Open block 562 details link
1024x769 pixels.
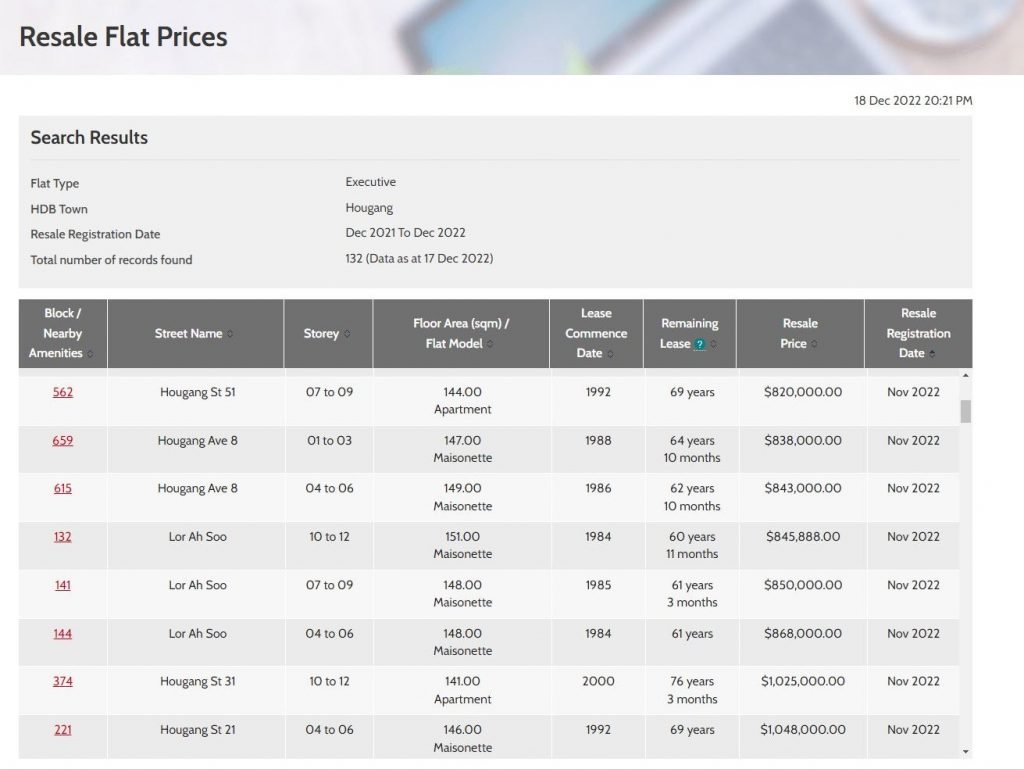tap(63, 392)
